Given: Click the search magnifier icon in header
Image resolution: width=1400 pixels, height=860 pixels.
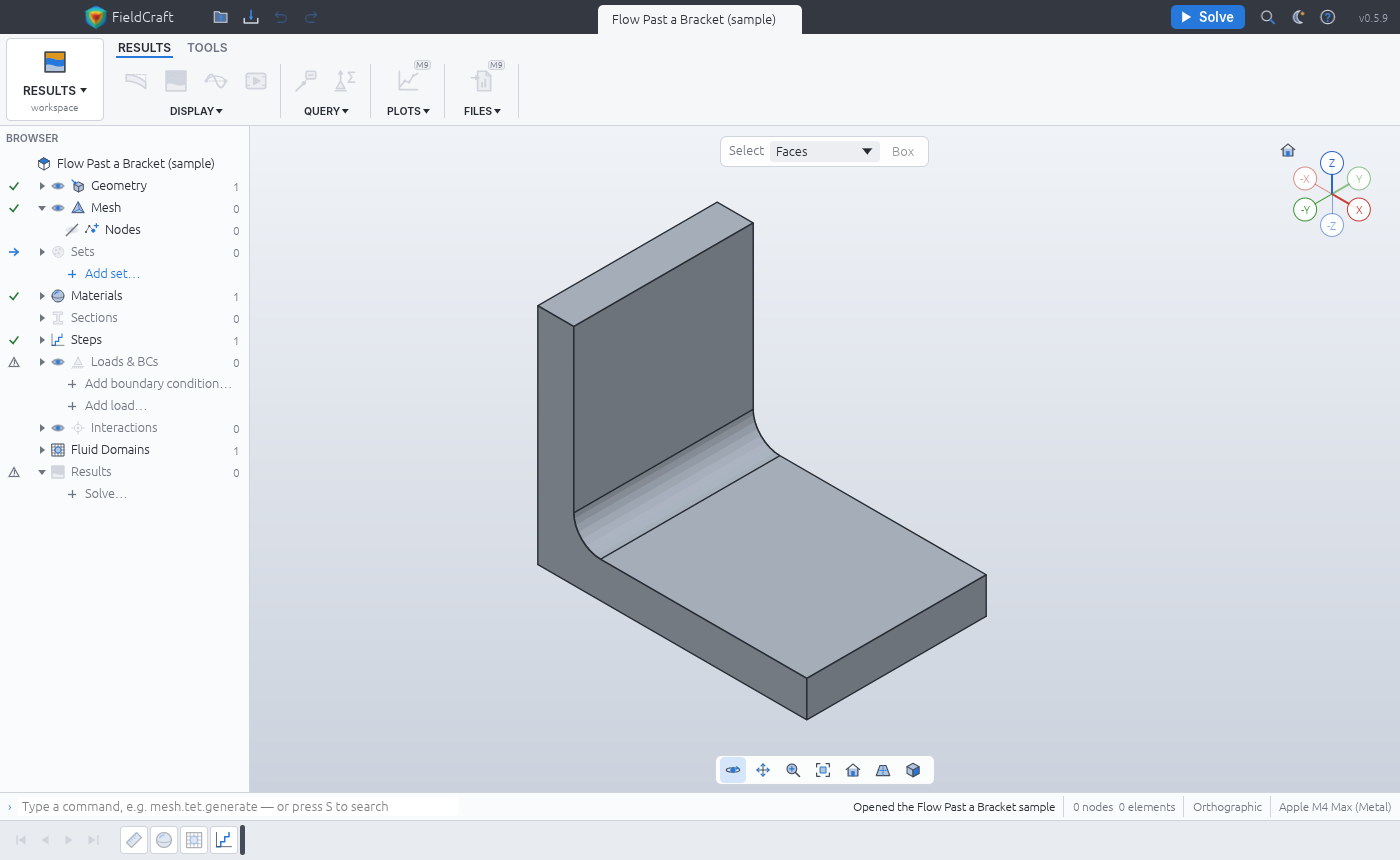Looking at the screenshot, I should [x=1268, y=17].
